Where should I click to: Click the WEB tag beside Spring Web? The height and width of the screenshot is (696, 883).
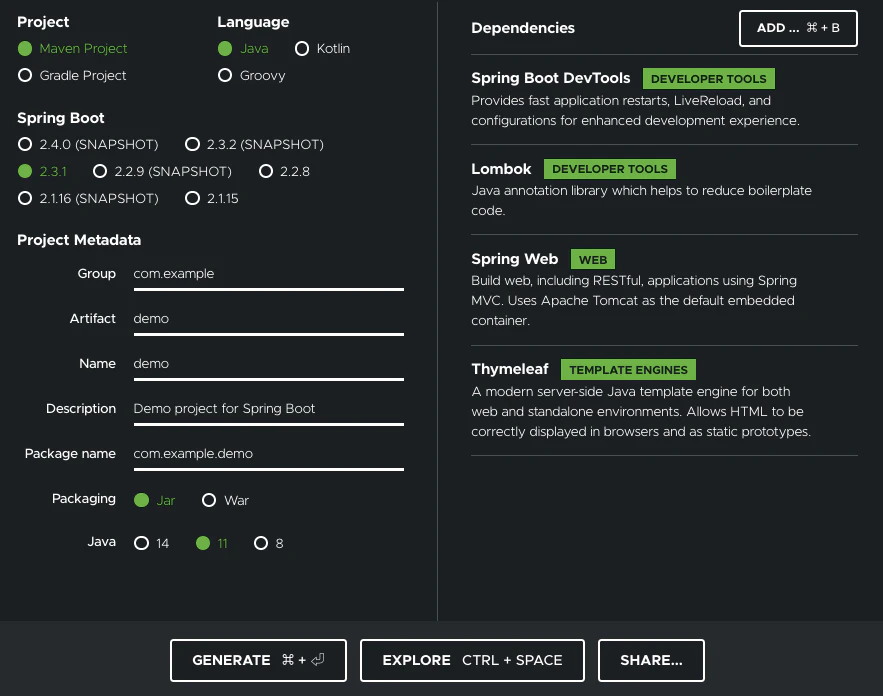pyautogui.click(x=593, y=260)
